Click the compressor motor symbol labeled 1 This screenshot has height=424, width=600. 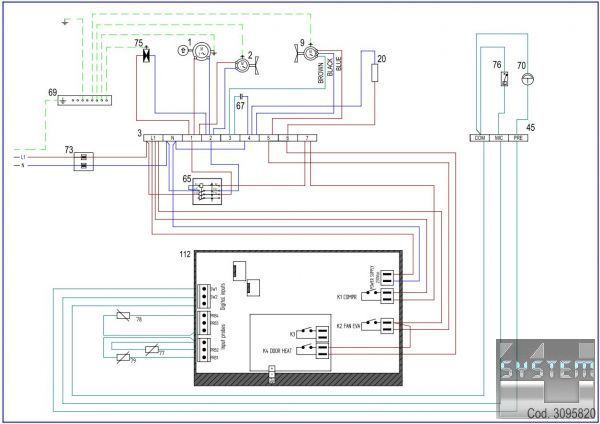[x=201, y=52]
